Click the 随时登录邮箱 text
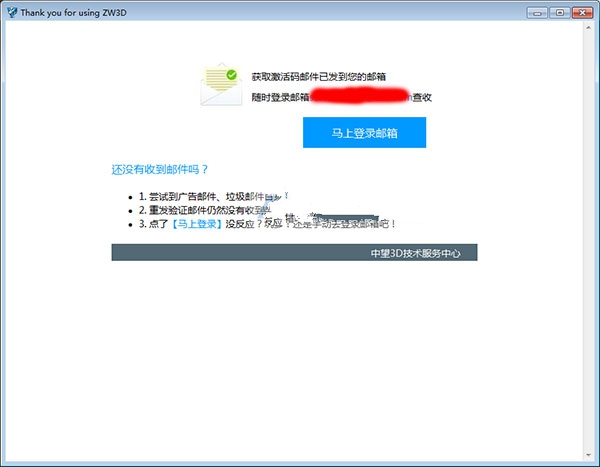 [280, 98]
